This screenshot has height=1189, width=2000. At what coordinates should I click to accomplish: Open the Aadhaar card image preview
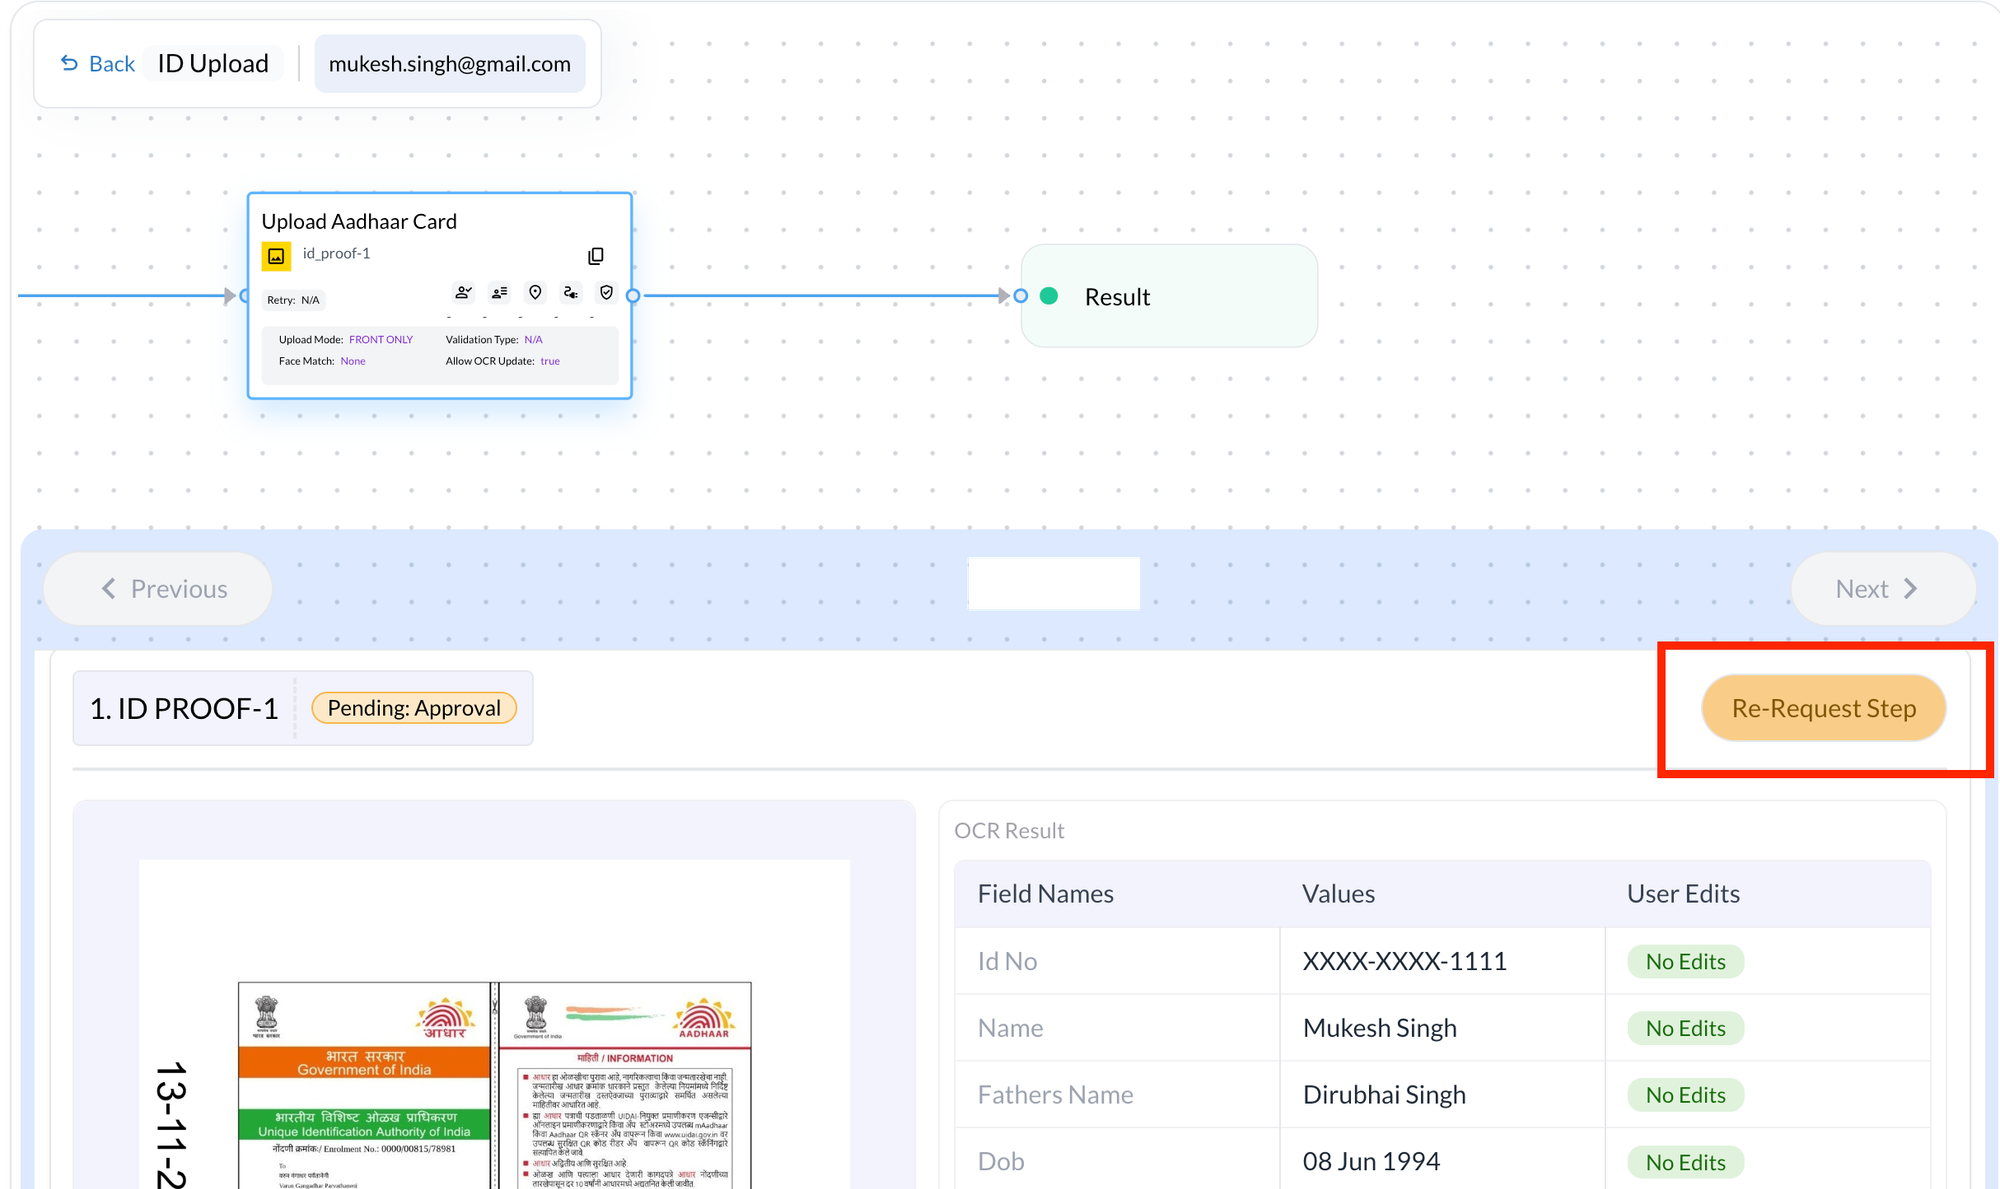[494, 1080]
